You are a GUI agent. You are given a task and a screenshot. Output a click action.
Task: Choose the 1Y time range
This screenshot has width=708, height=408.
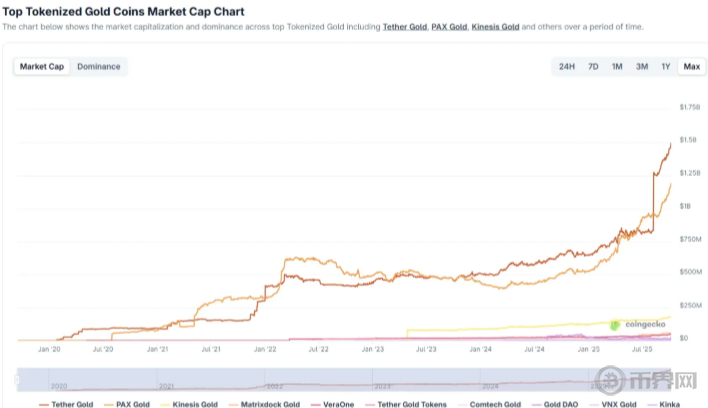[666, 67]
